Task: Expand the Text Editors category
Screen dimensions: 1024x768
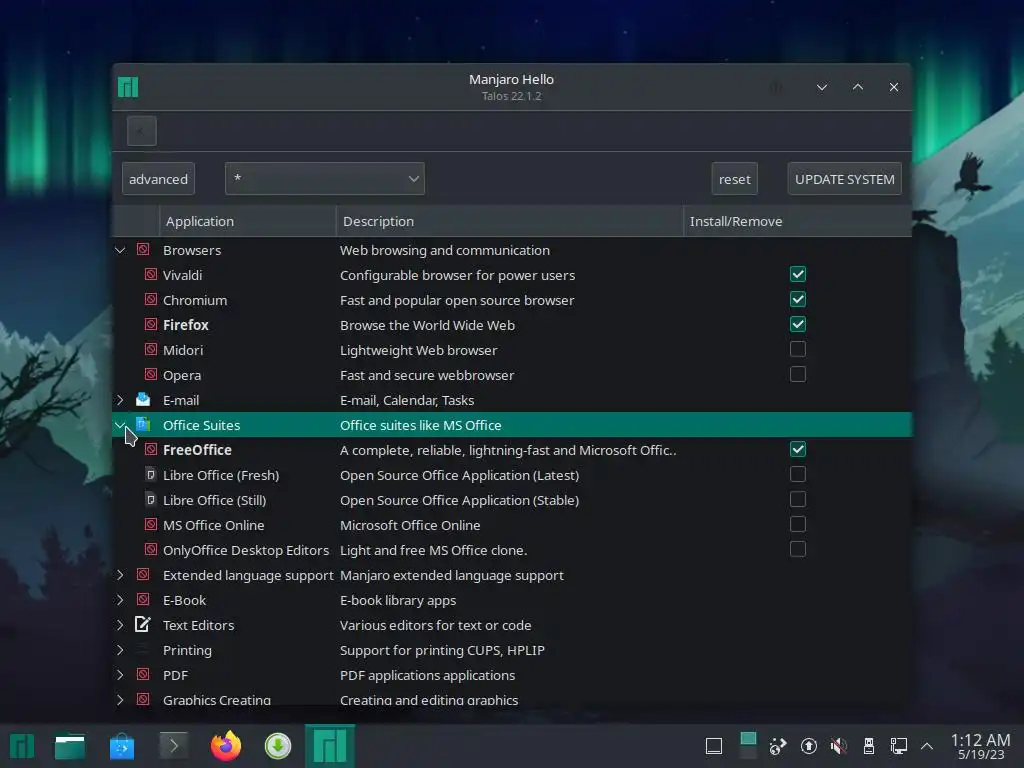Action: 120,625
